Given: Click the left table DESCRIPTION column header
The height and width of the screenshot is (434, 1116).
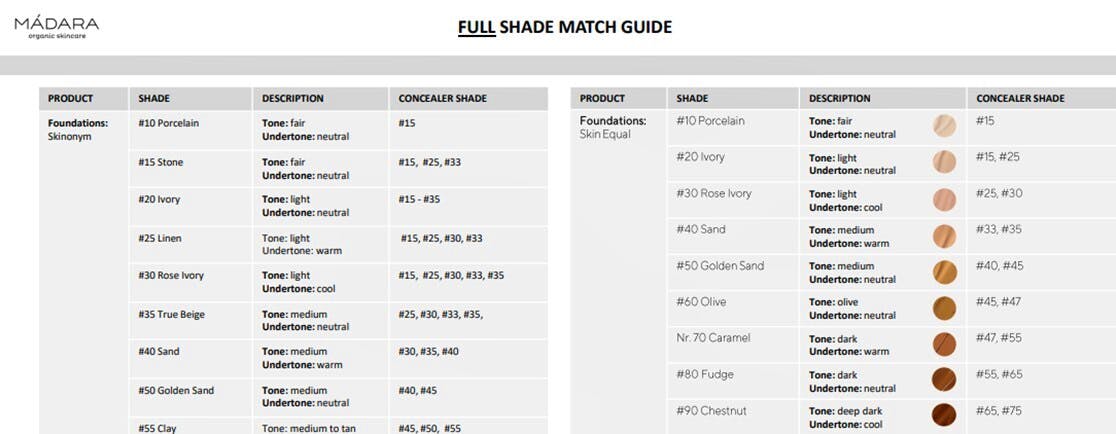Looking at the screenshot, I should [x=293, y=99].
